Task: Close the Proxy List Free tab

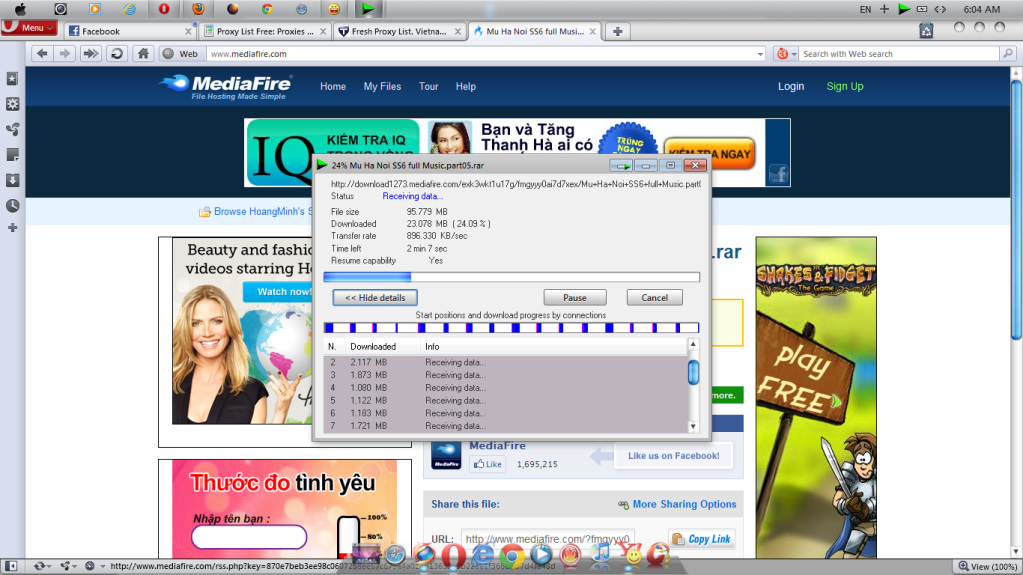Action: point(323,31)
